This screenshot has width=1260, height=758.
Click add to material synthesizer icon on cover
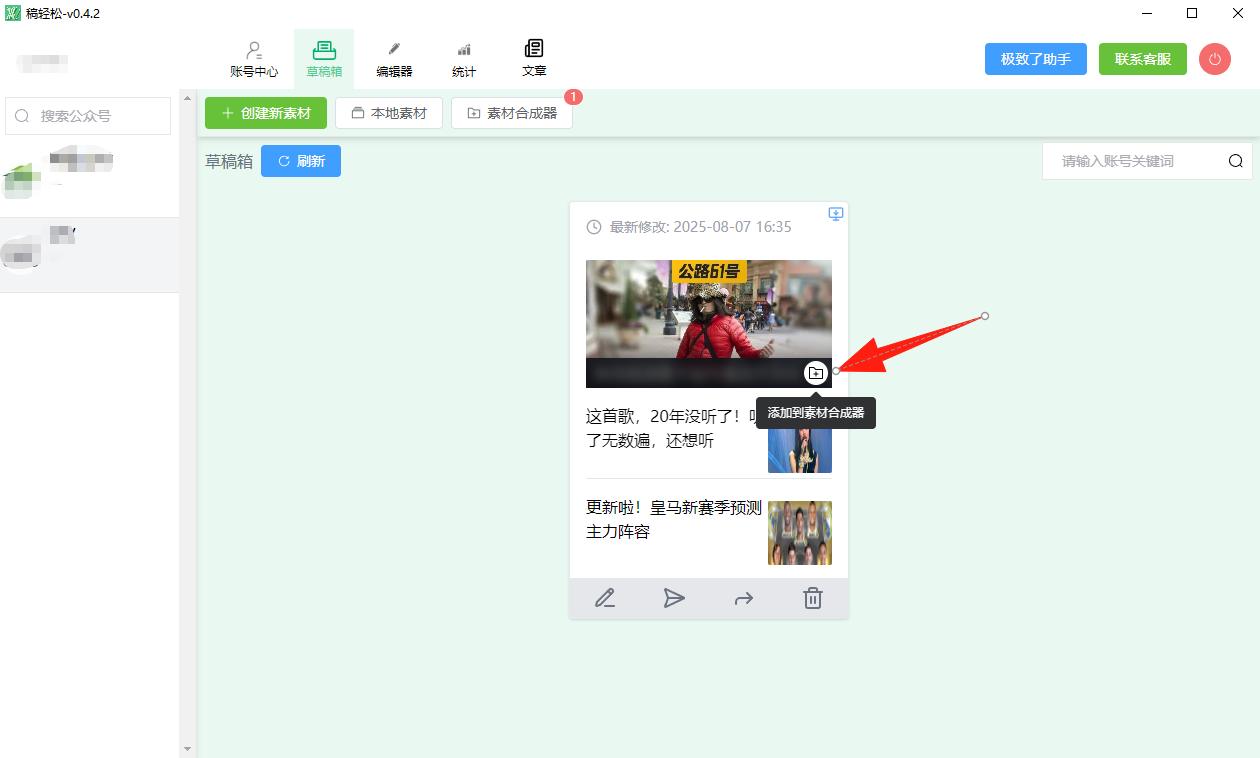815,373
